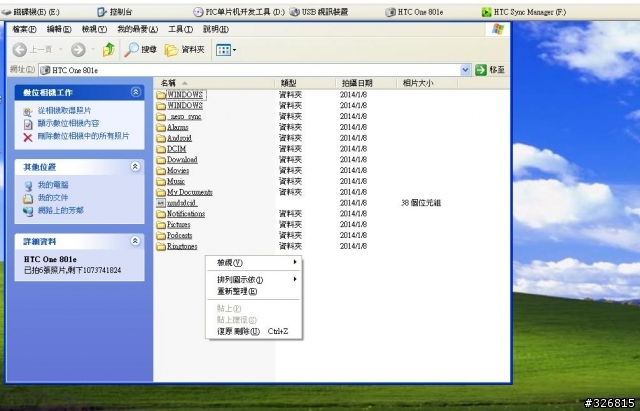Viewport: 640px width, 411px height.
Task: Open the 檢視(V) menu in menu bar
Action: tap(94, 29)
